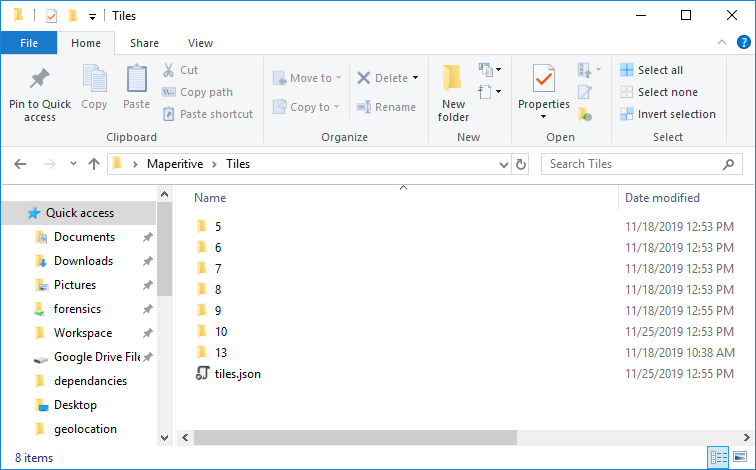The width and height of the screenshot is (756, 470).
Task: Click the Cut scissors icon
Action: pyautogui.click(x=169, y=70)
